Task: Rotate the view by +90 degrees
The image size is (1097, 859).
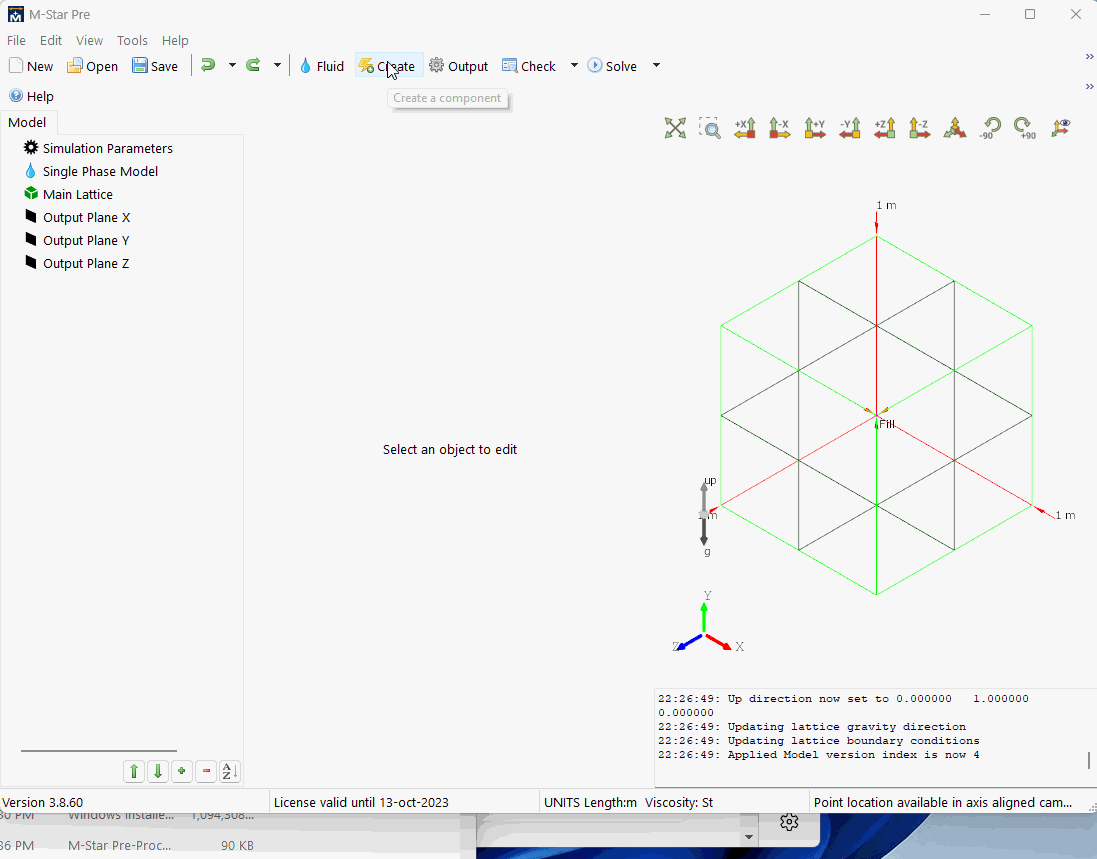Action: [1025, 128]
